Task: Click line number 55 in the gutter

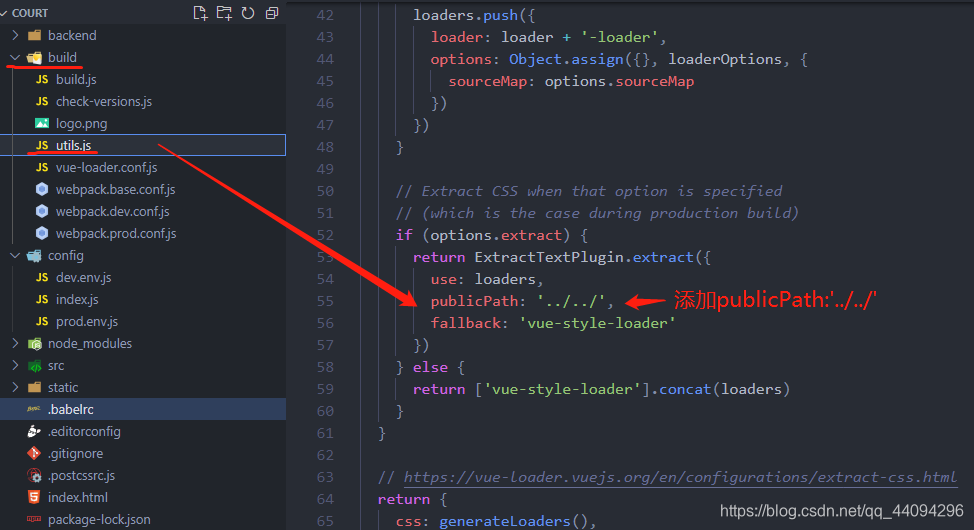Action: [x=325, y=301]
